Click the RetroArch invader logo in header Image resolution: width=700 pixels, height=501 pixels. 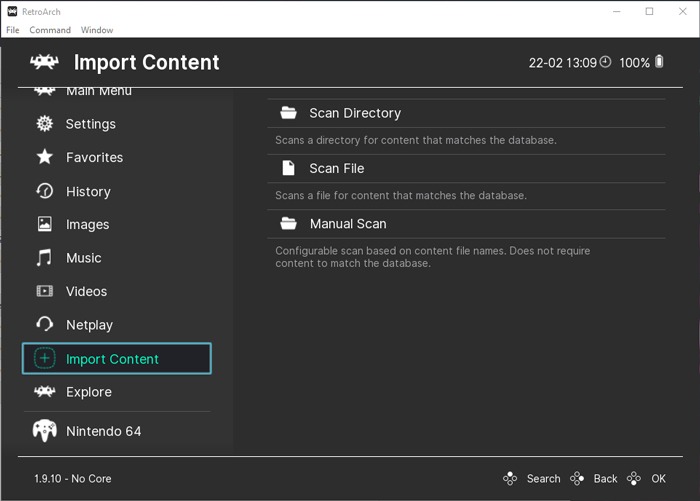[x=44, y=62]
